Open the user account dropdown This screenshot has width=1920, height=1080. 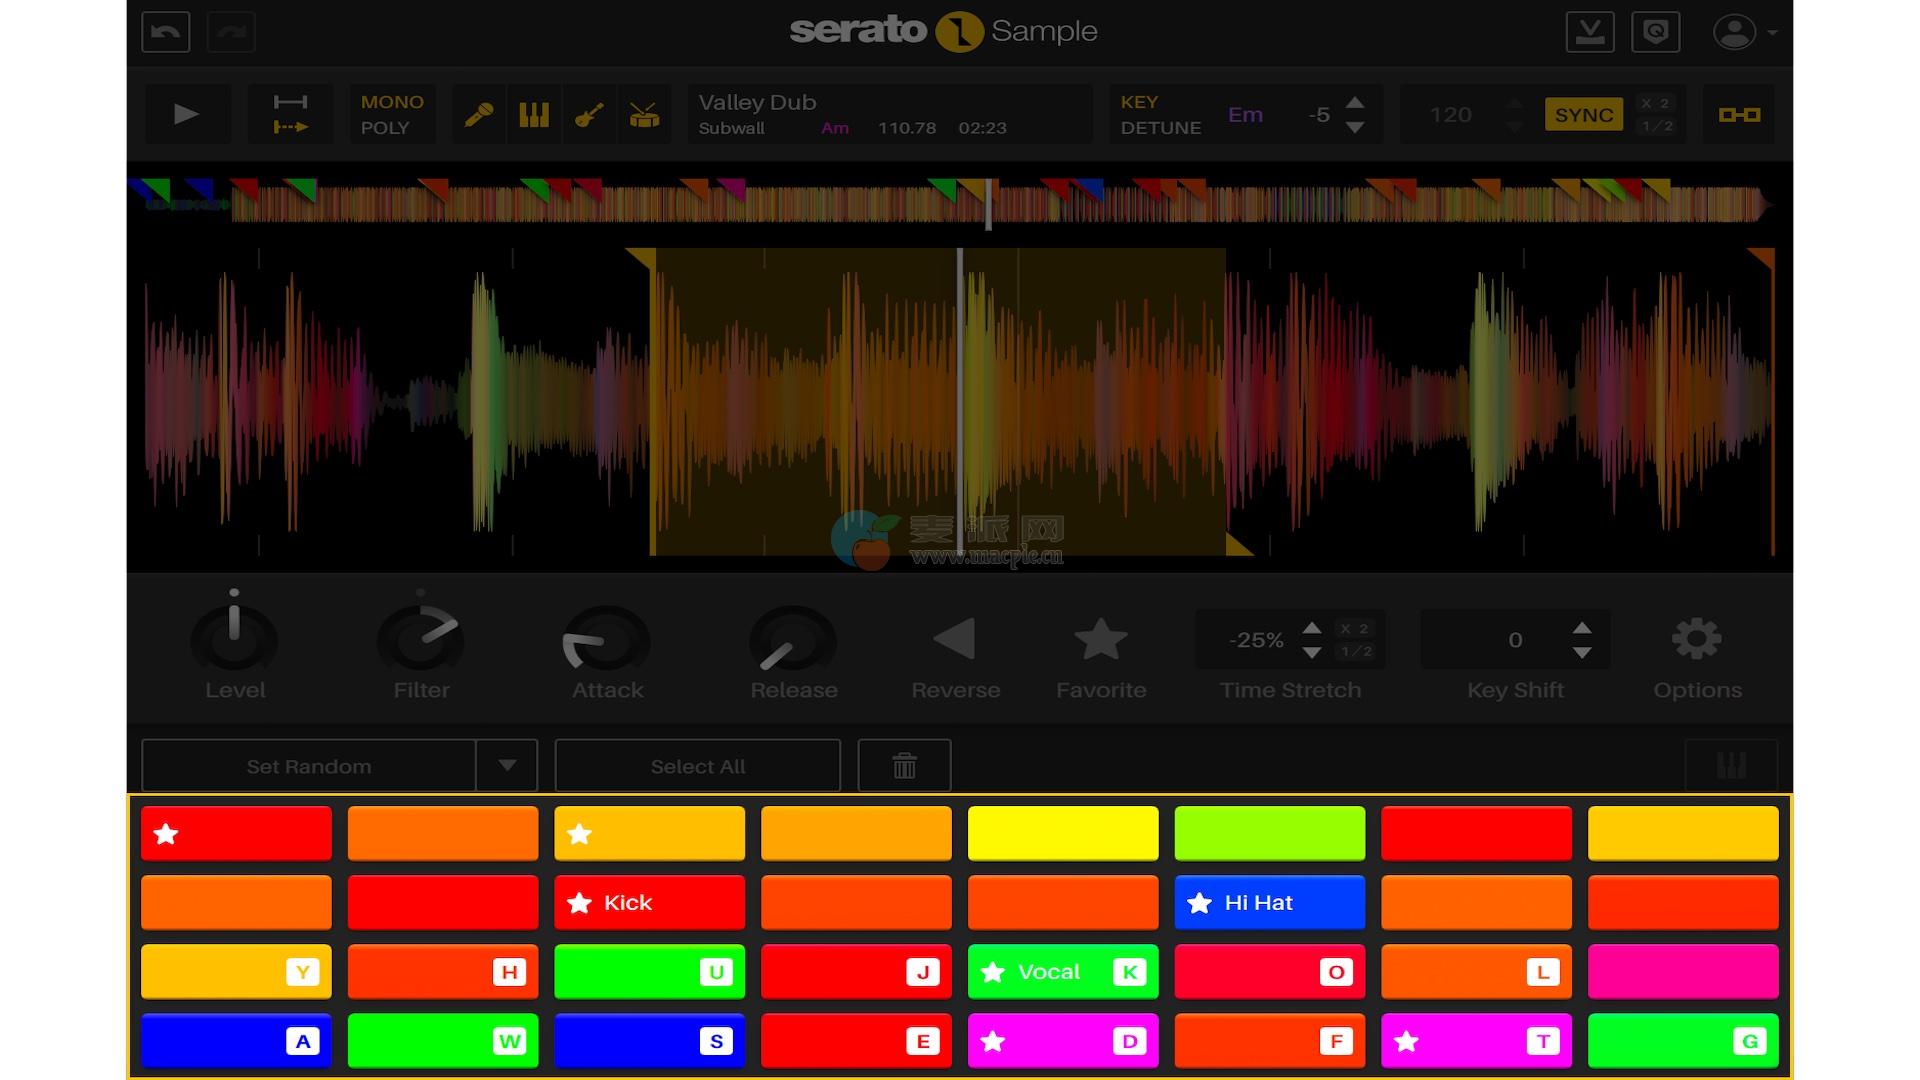(x=1745, y=32)
